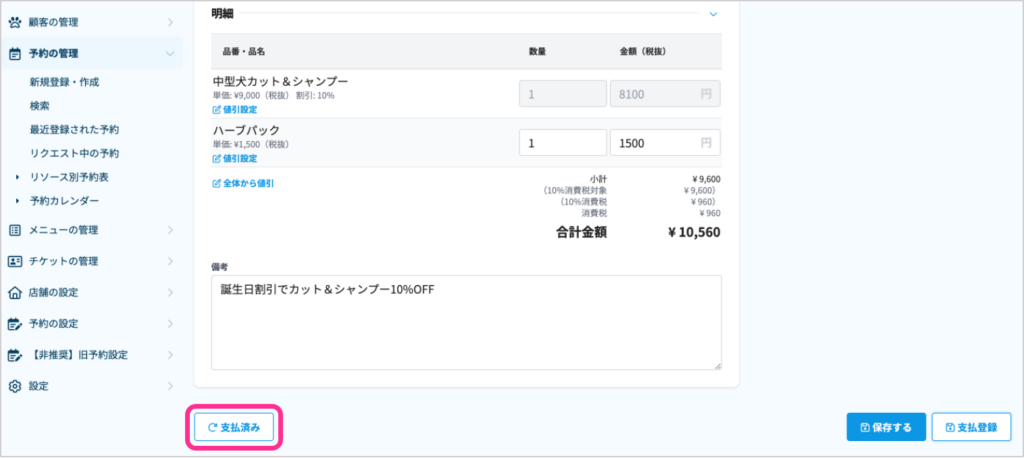This screenshot has height=458, width=1024.
Task: Click the 支払登録 button
Action: 972,428
